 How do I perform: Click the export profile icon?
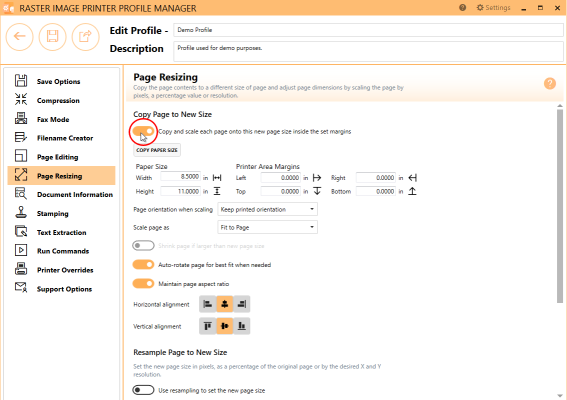85,36
